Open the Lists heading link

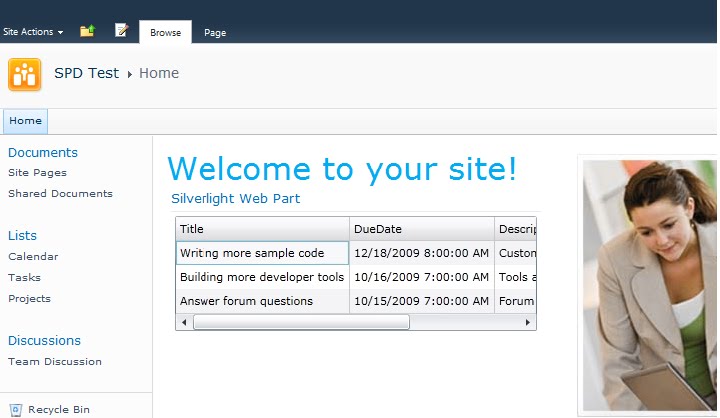point(22,236)
